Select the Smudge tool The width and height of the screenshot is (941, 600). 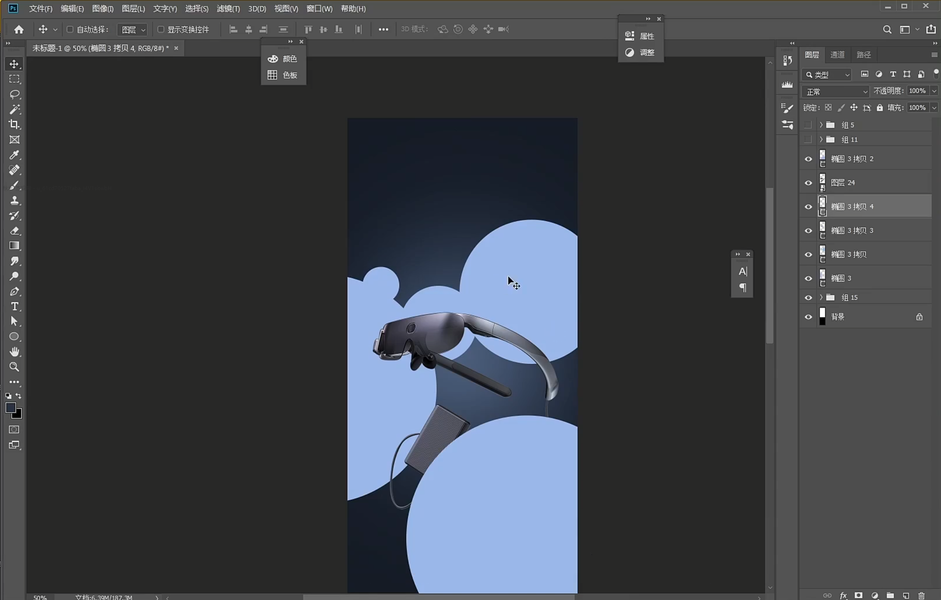tap(14, 261)
